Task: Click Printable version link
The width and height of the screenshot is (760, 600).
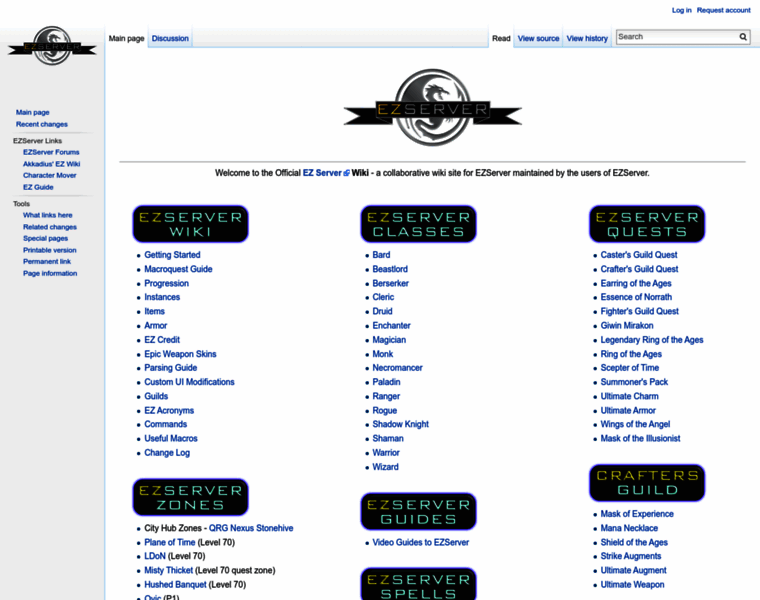Action: [50, 250]
